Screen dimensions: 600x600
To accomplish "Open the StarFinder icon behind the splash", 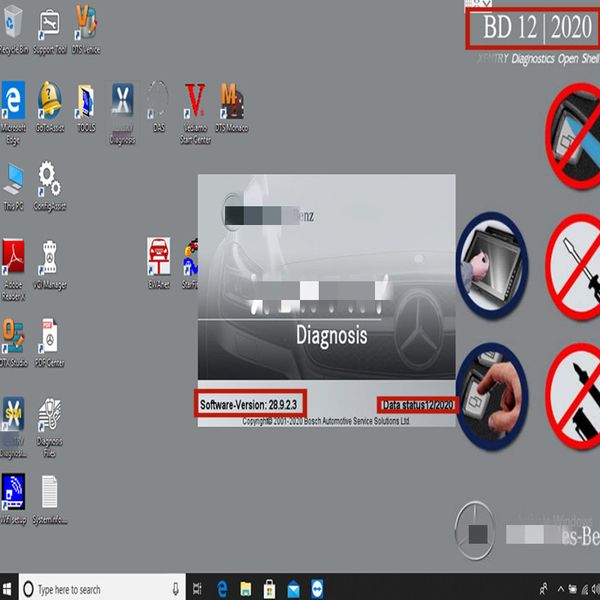I will [x=190, y=263].
